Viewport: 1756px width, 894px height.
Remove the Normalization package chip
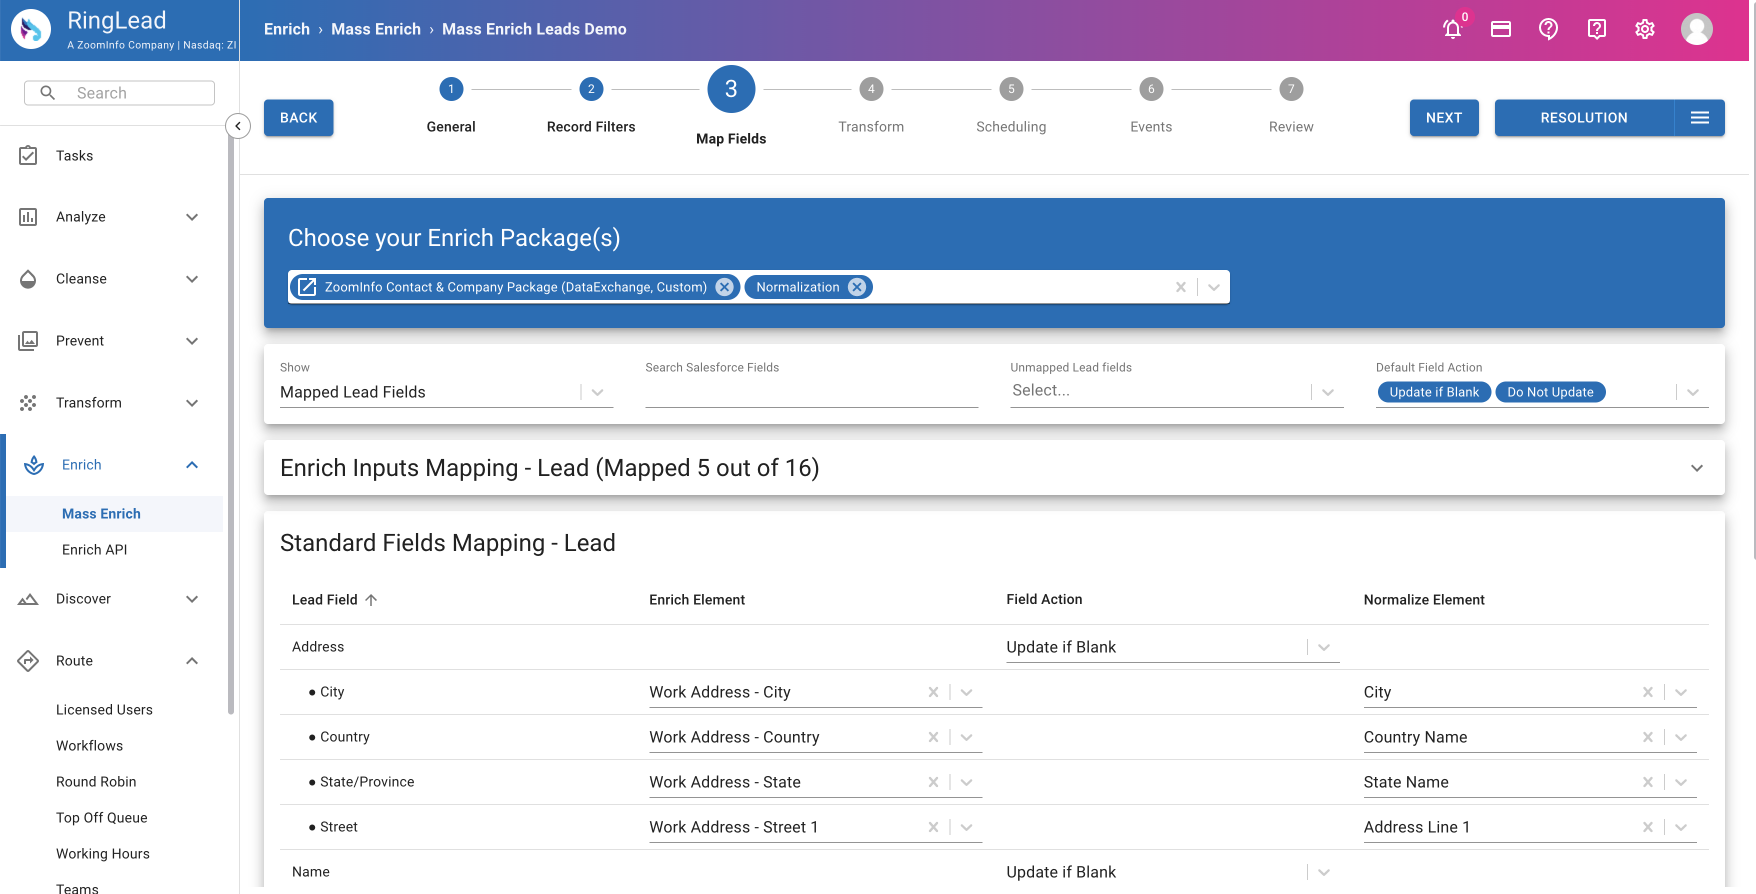pyautogui.click(x=856, y=287)
